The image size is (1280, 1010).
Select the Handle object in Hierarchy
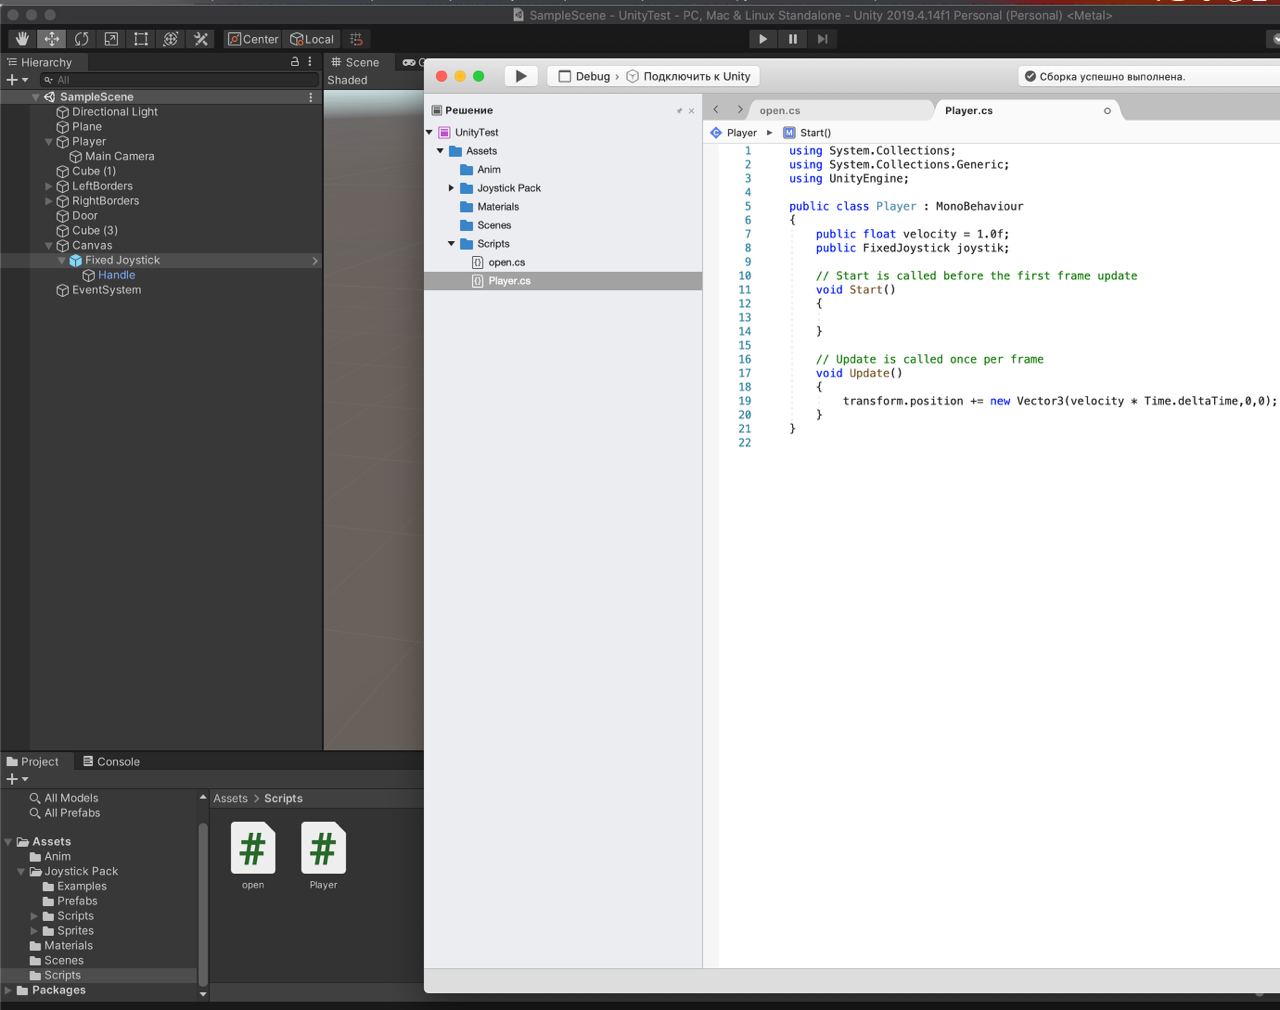click(116, 275)
